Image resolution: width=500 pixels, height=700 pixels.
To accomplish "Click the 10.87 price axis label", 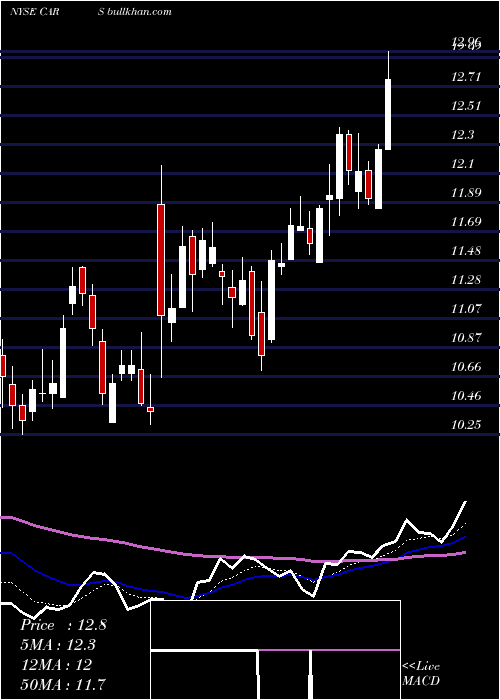I will click(x=466, y=338).
